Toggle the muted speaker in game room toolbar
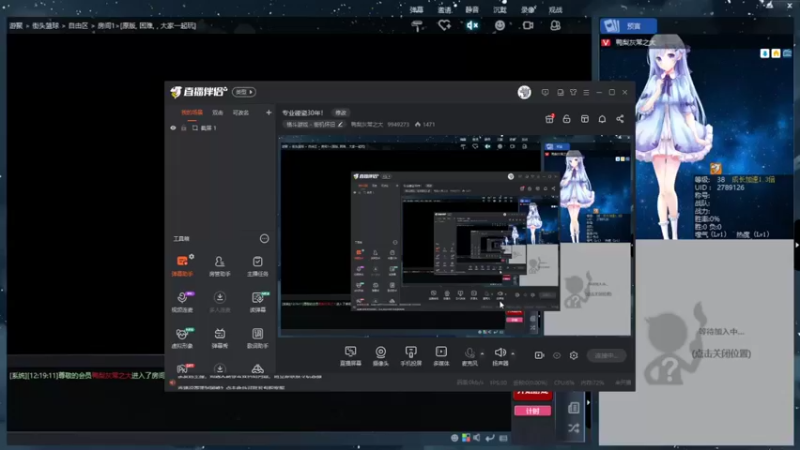Screen dimensions: 800x450 pos(472,25)
